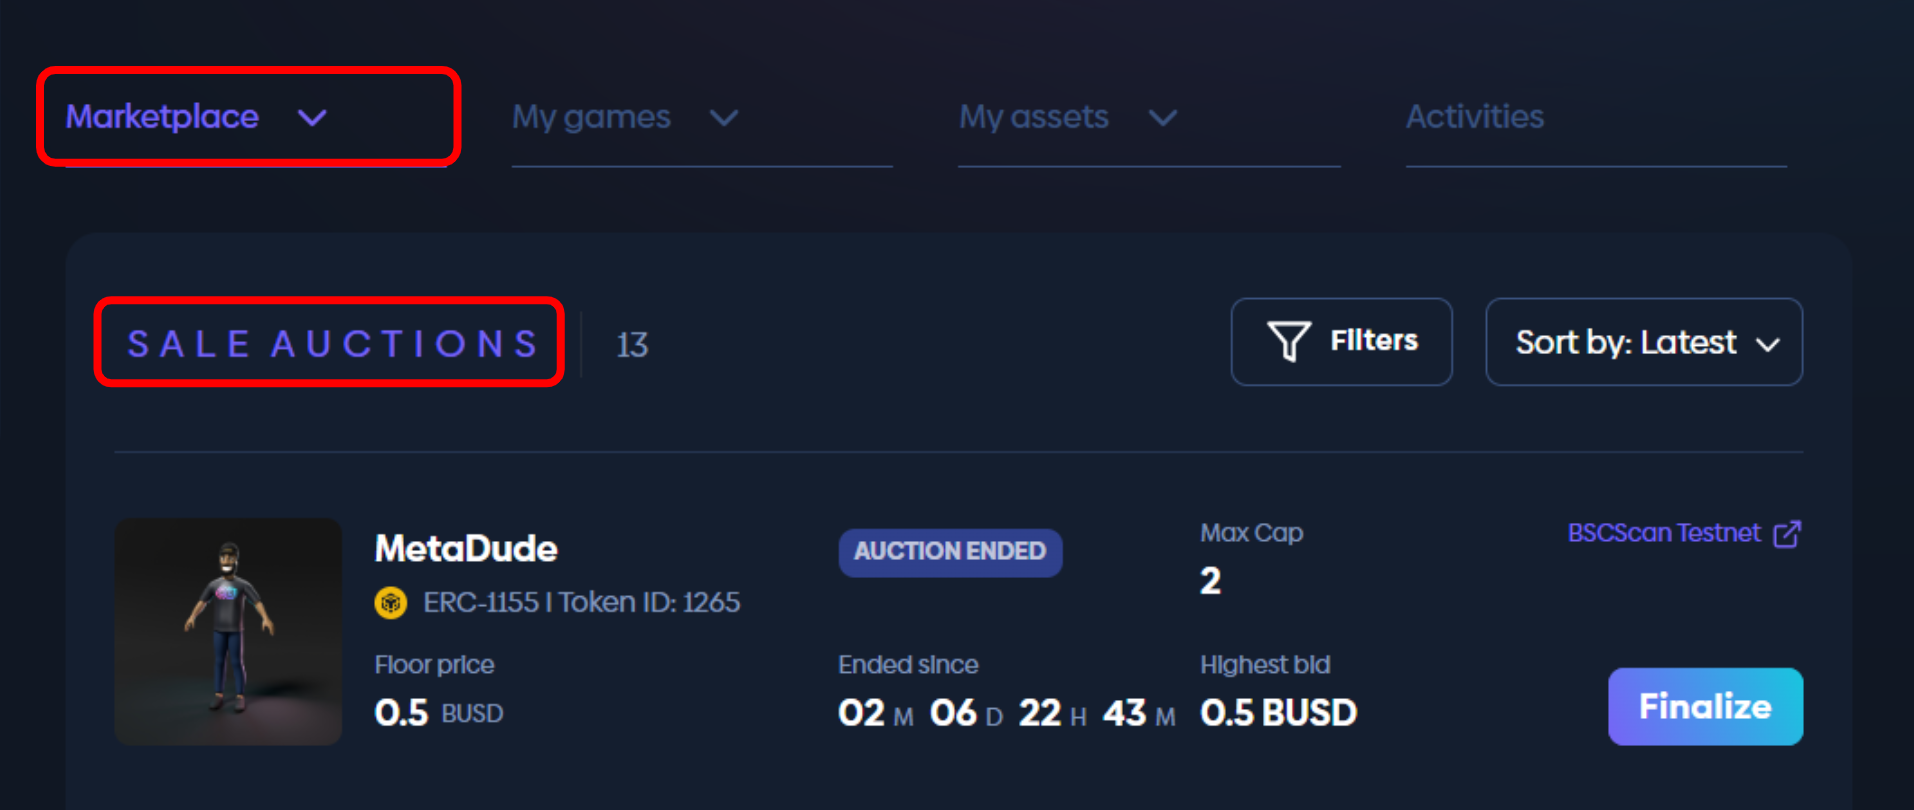The image size is (1914, 810).
Task: Expand the My assets chevron
Action: [1162, 118]
